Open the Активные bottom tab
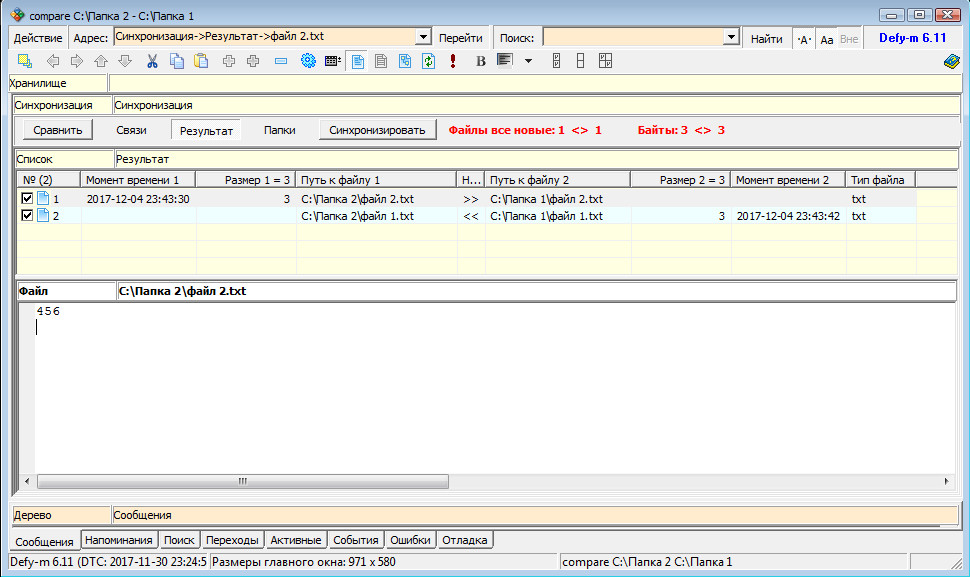The image size is (970, 577). pyautogui.click(x=296, y=540)
